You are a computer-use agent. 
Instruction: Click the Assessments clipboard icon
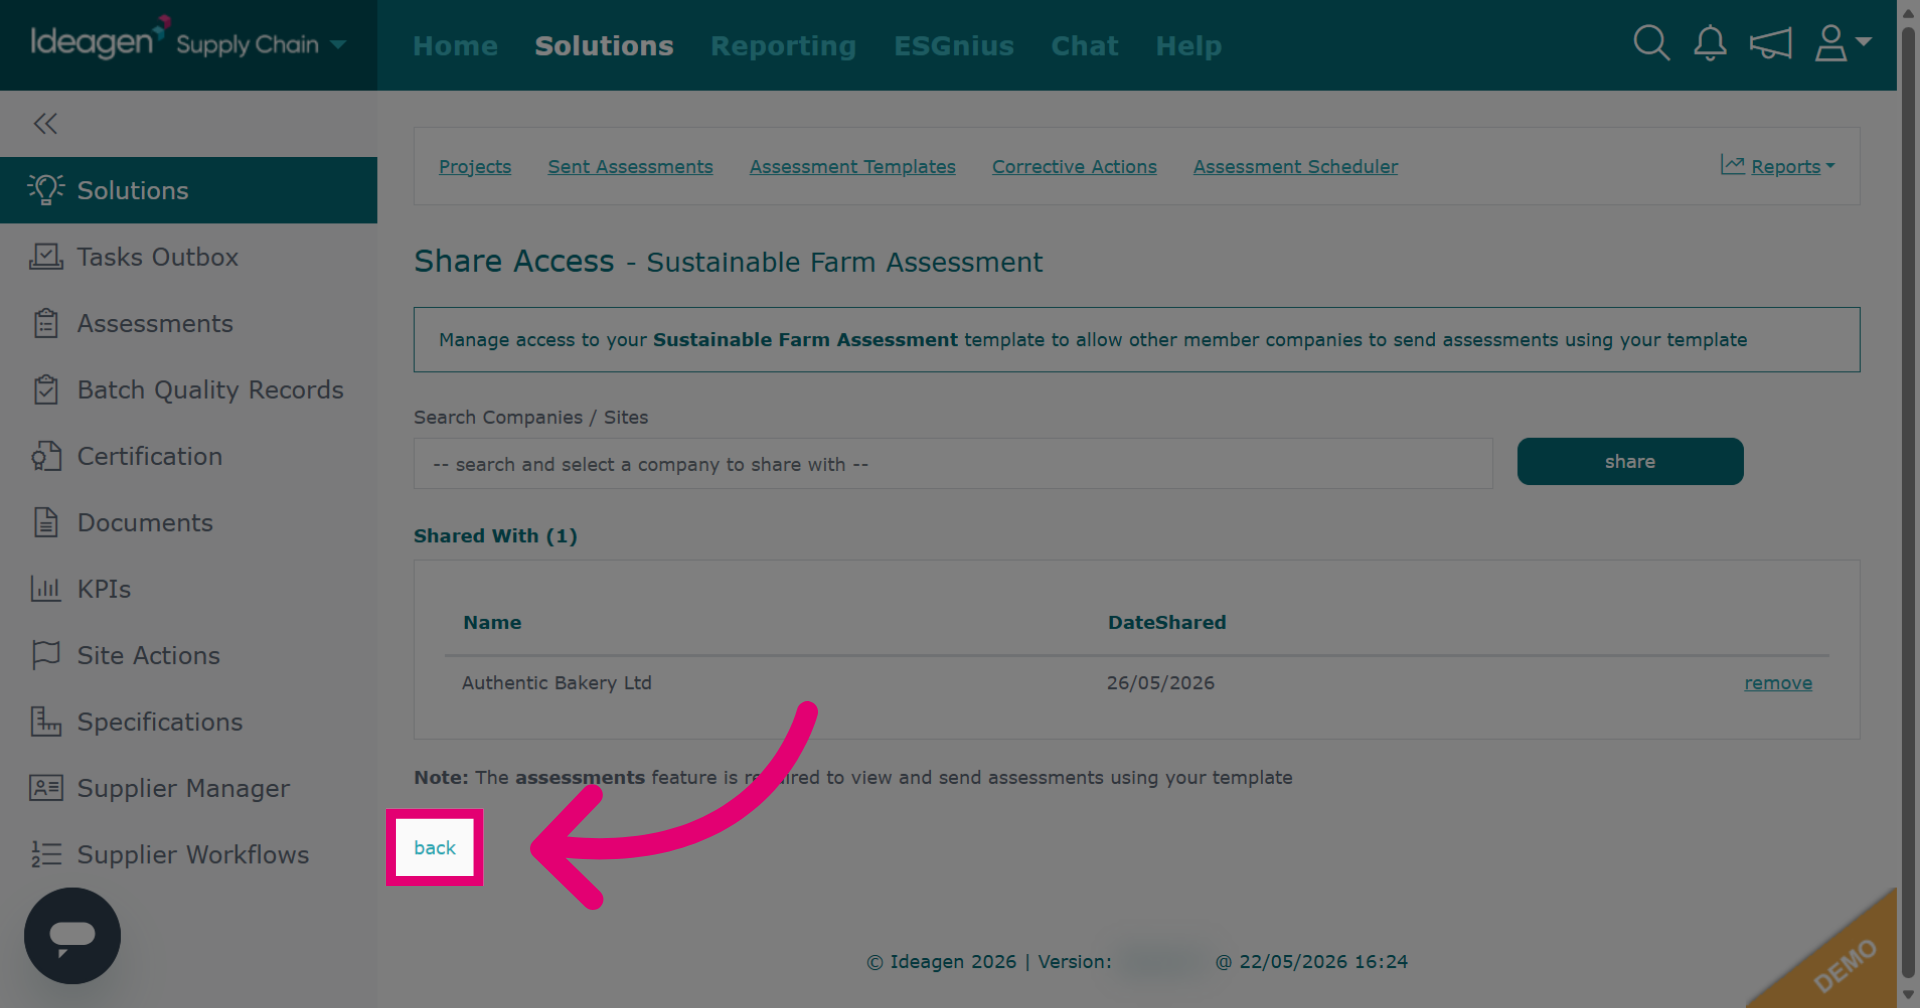[46, 323]
